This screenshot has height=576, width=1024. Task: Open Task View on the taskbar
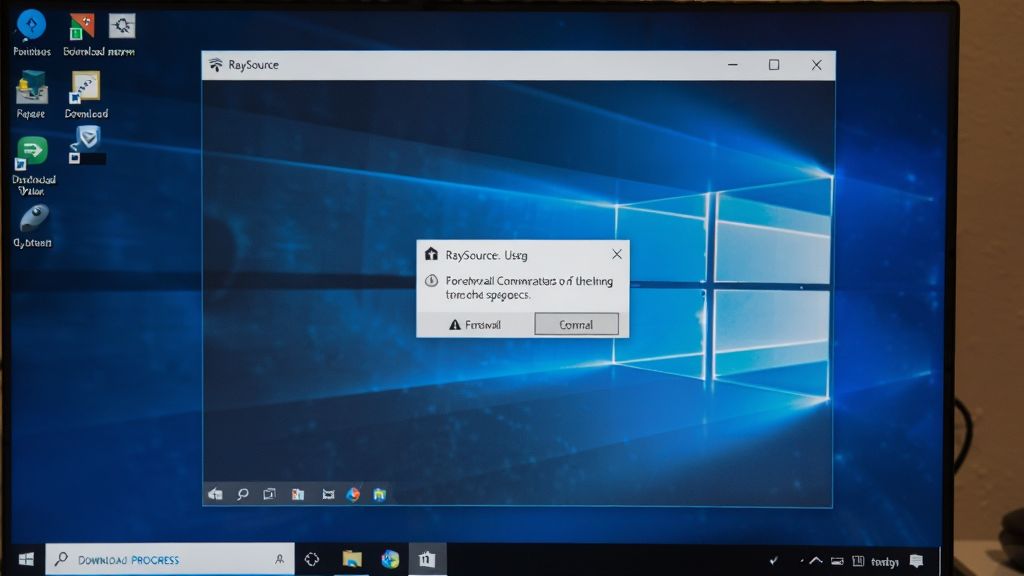point(312,560)
